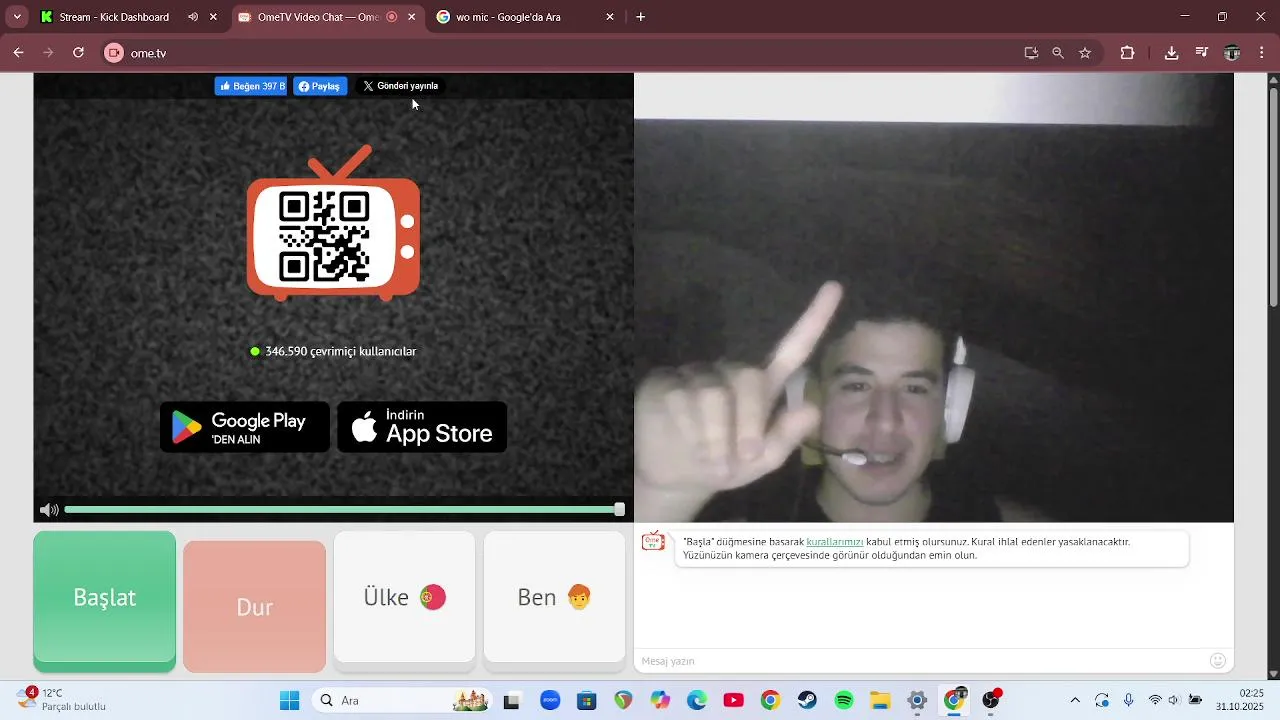The image size is (1280, 720).
Task: Open the Wi-Fi network tray icon
Action: click(x=1155, y=700)
